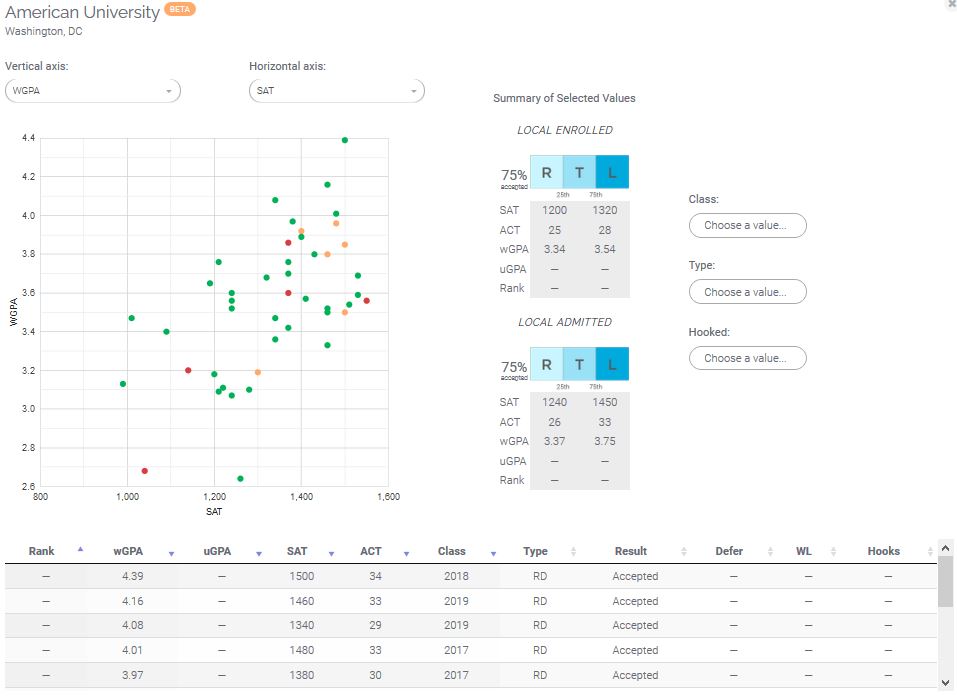Click Local Enrolled wGPA value "3.54"
957x698 pixels.
pyautogui.click(x=605, y=249)
